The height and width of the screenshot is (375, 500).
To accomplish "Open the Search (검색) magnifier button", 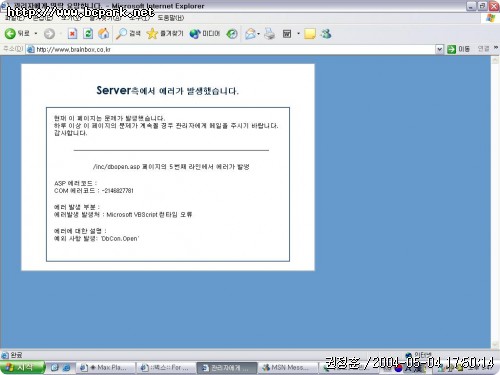I will [x=128, y=33].
